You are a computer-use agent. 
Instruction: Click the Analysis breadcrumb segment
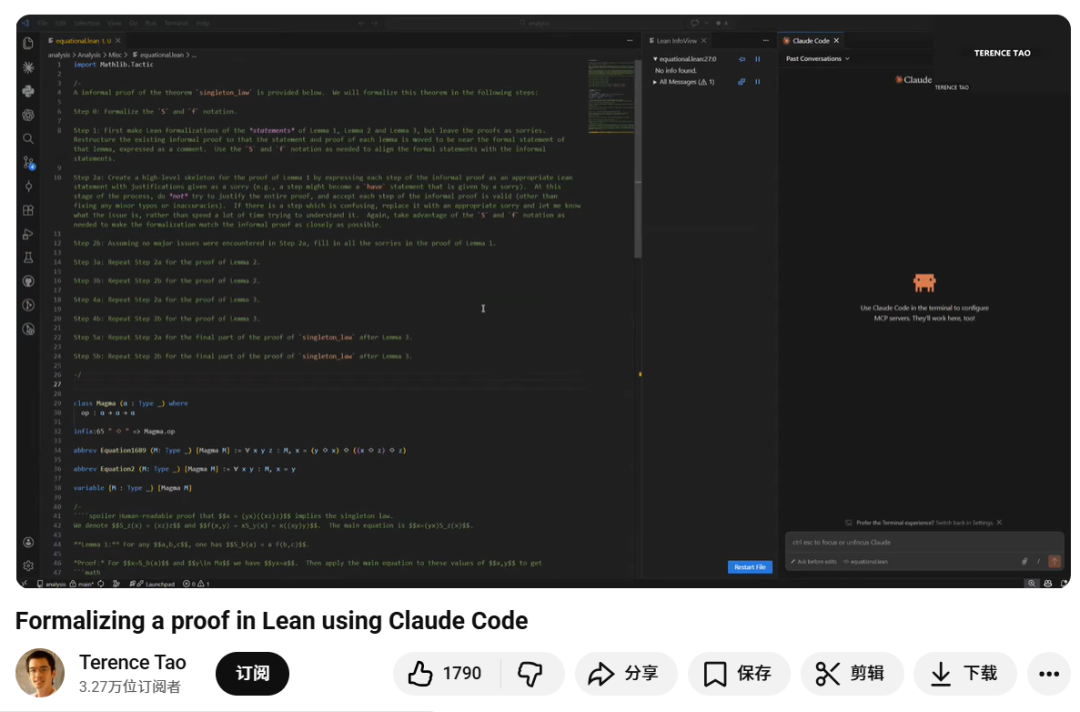[89, 54]
